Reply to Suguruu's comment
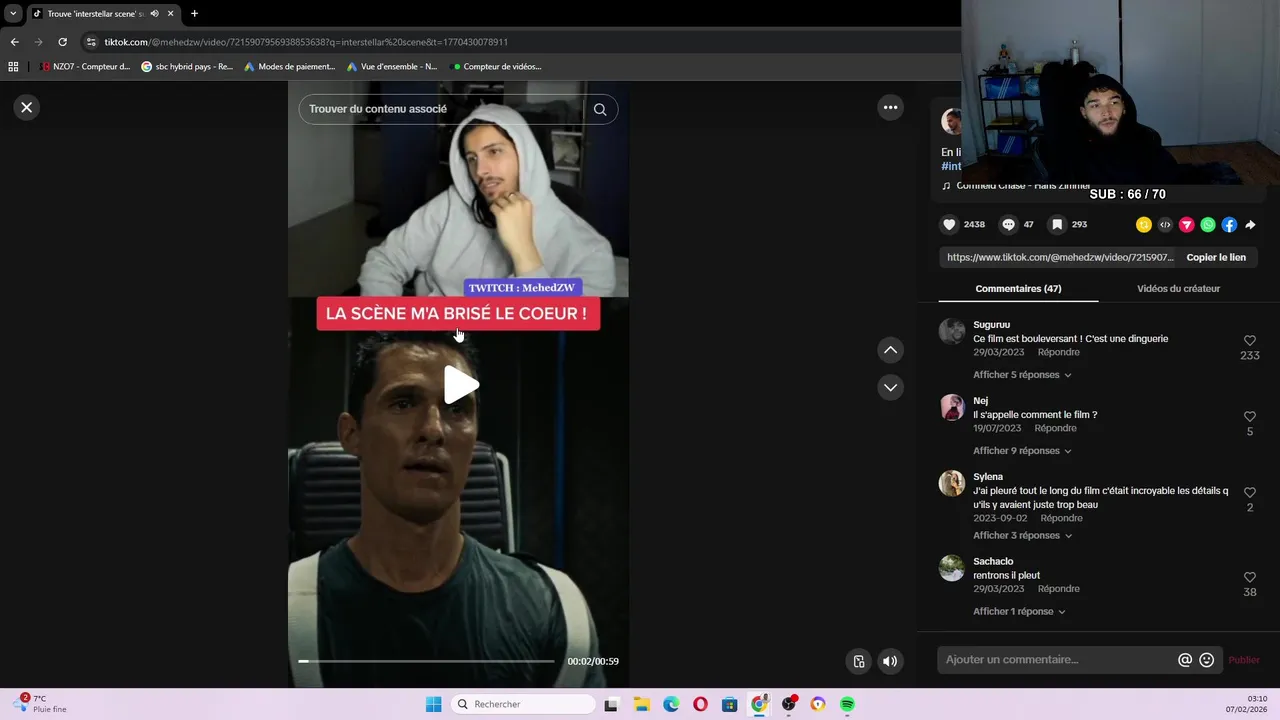Viewport: 1280px width, 720px height. pyautogui.click(x=1058, y=352)
